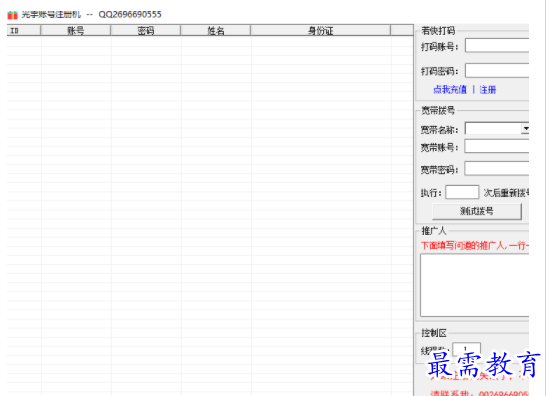Viewport: 549px width, 396px height.
Task: Sort by the 账号 column header
Action: 76,31
